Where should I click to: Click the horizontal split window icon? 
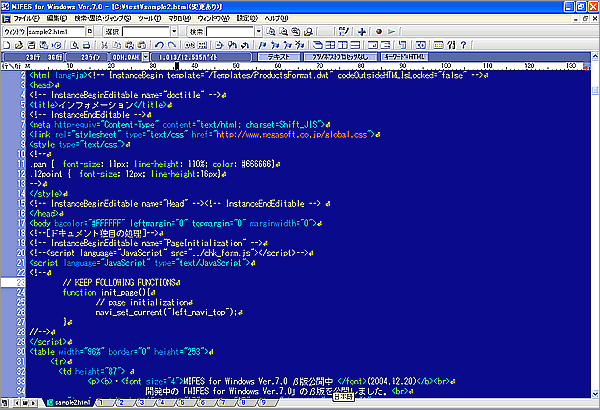click(x=355, y=45)
